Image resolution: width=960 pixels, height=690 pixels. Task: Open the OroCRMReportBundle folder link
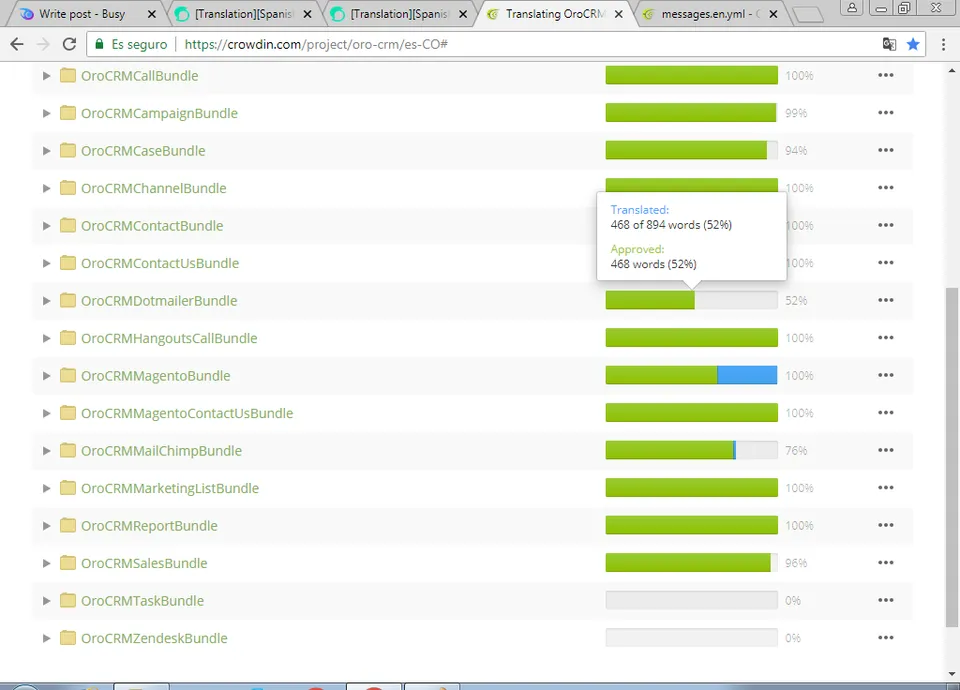coord(149,525)
